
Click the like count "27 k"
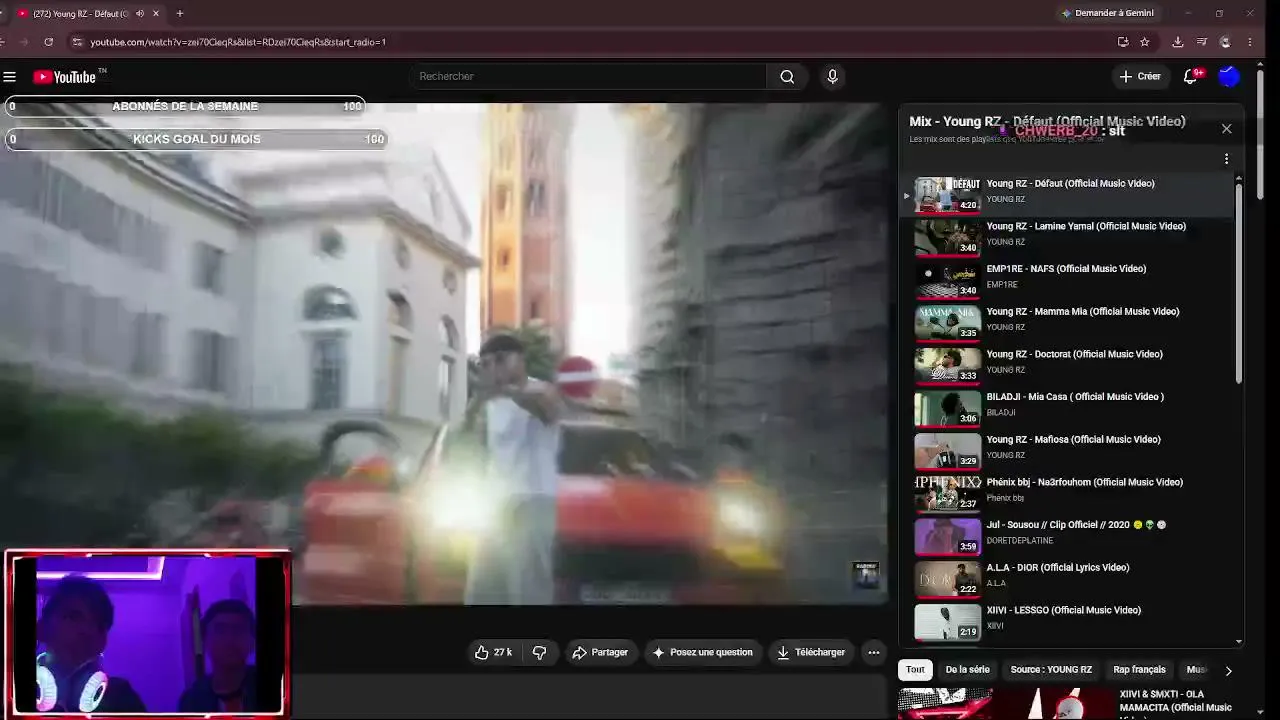503,652
